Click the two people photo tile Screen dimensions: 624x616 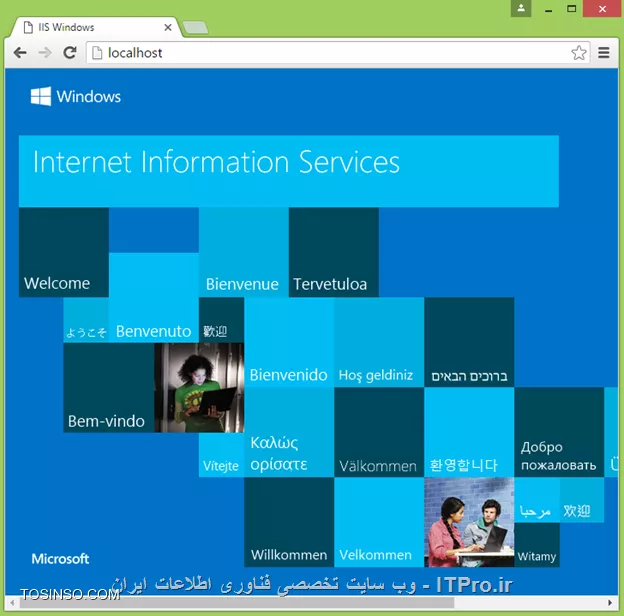point(469,522)
